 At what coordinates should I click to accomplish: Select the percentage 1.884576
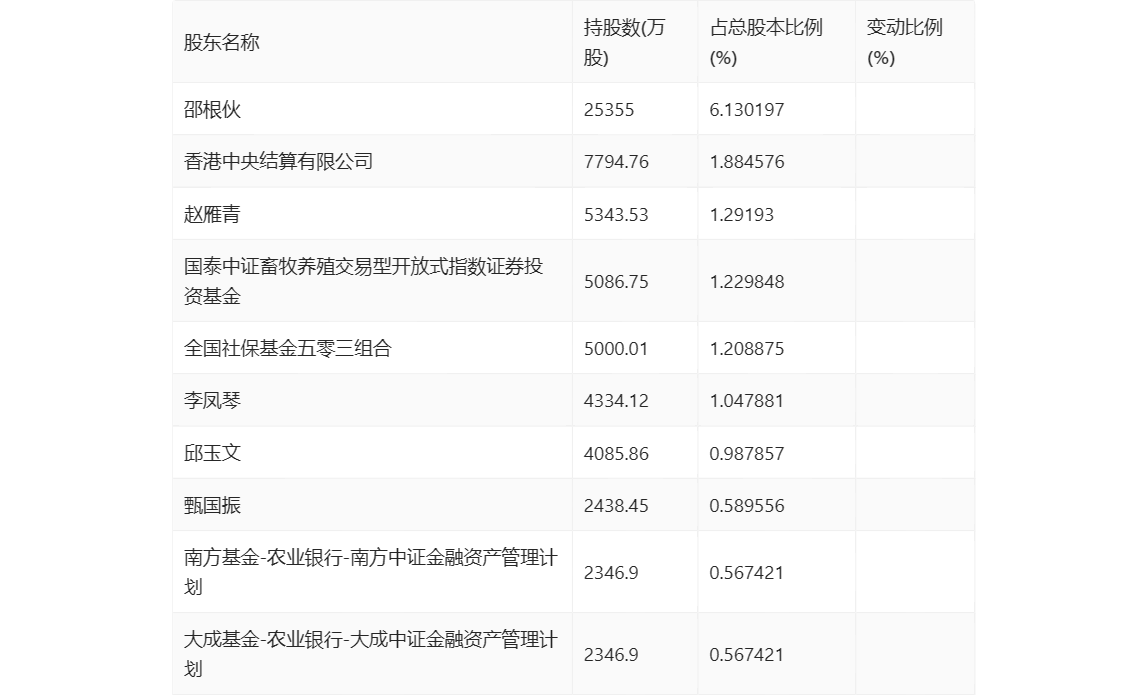[746, 162]
